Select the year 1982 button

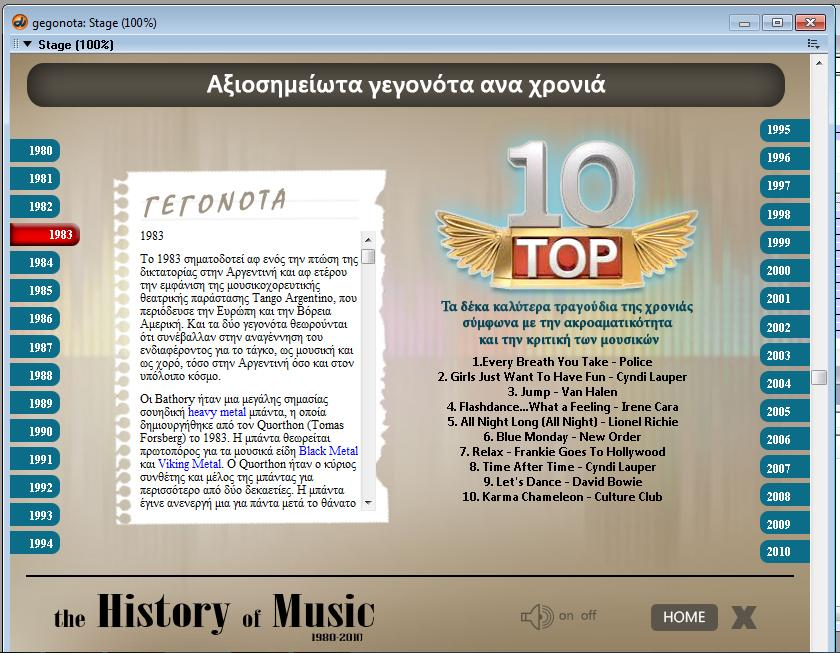(35, 206)
